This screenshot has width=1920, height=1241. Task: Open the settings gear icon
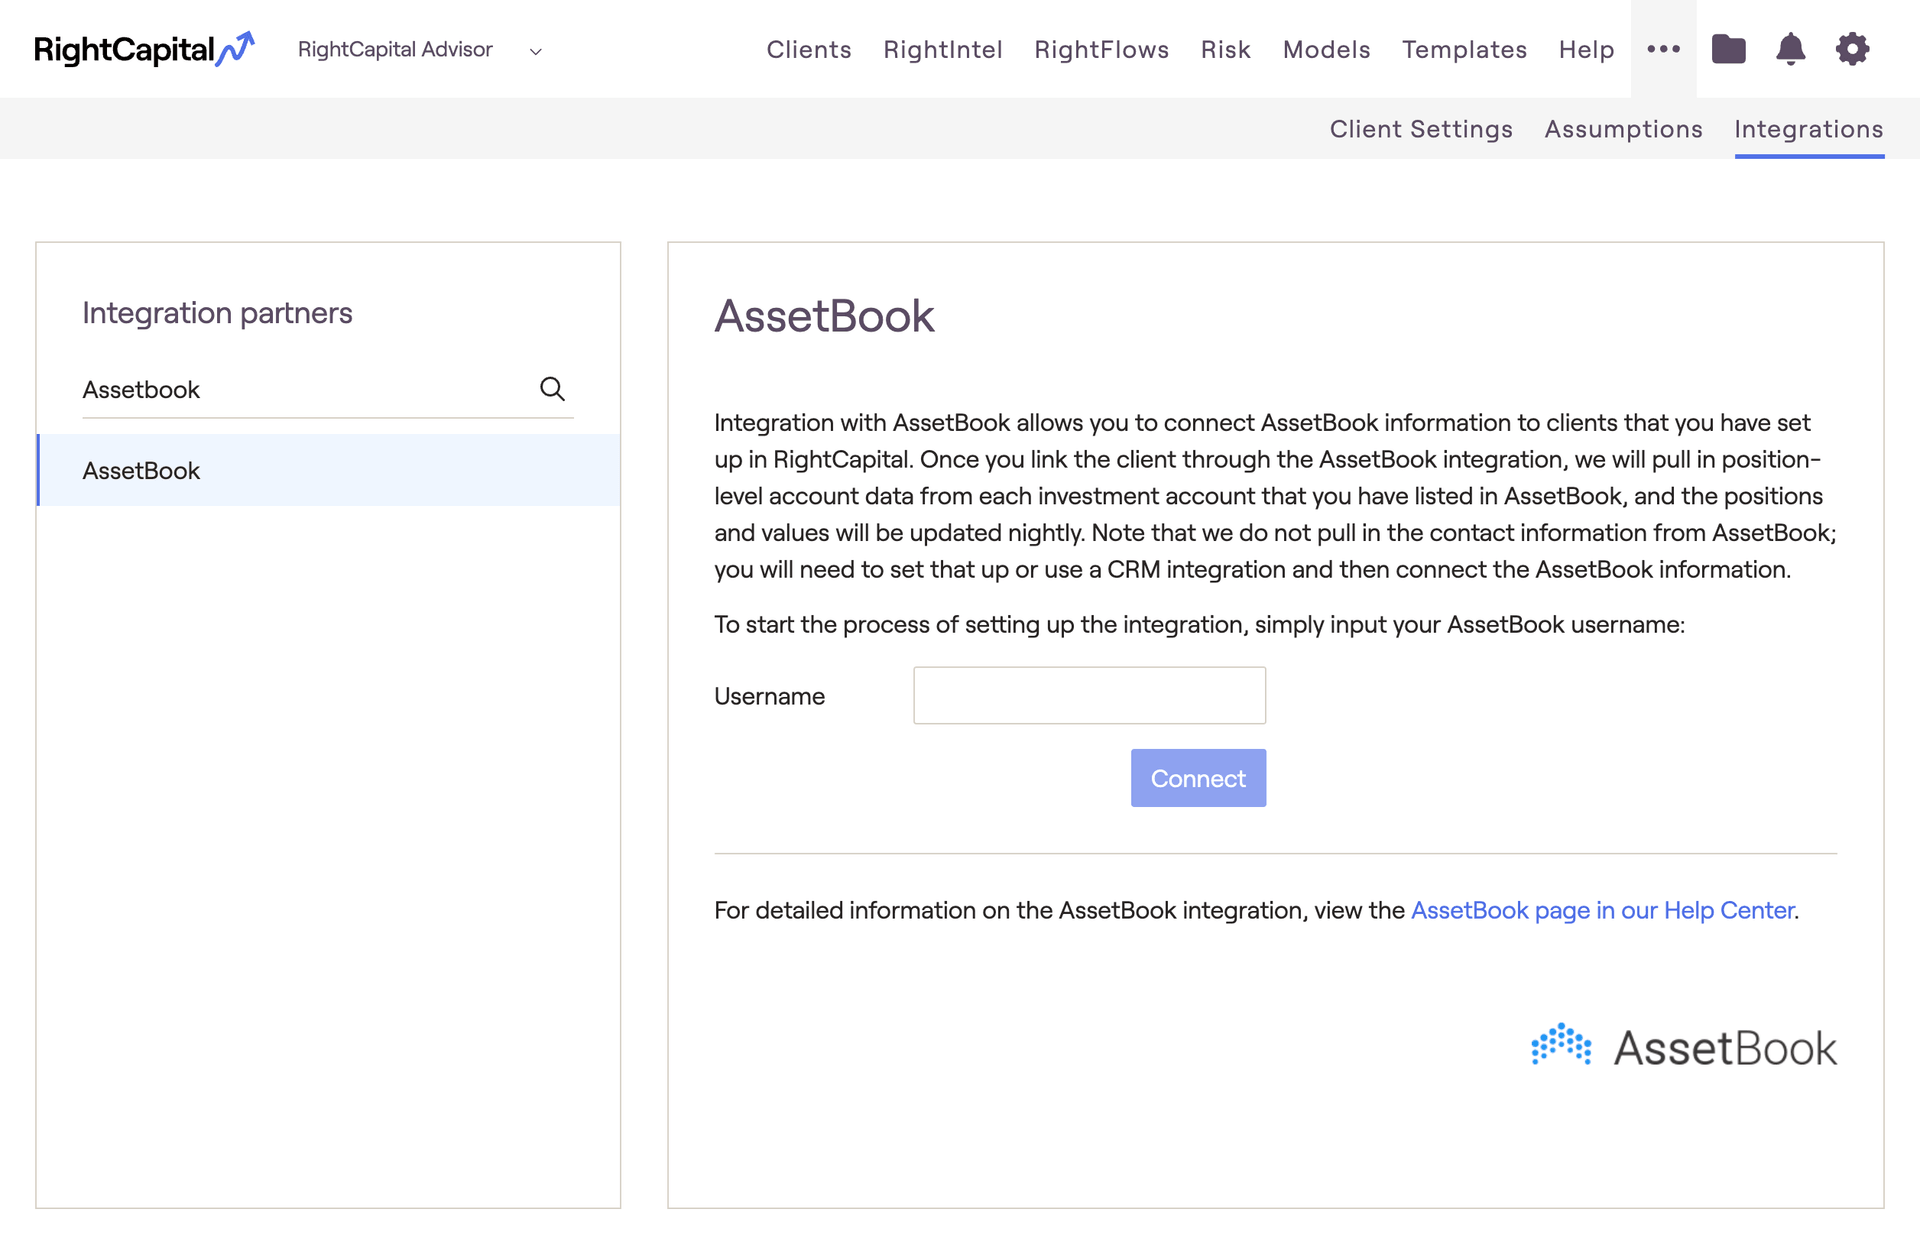point(1852,49)
